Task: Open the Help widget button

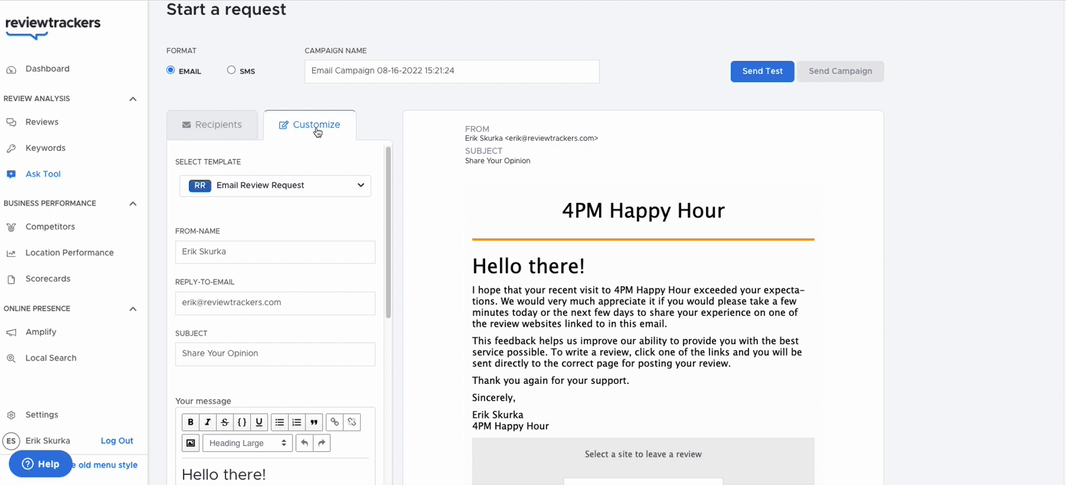Action: pos(40,464)
